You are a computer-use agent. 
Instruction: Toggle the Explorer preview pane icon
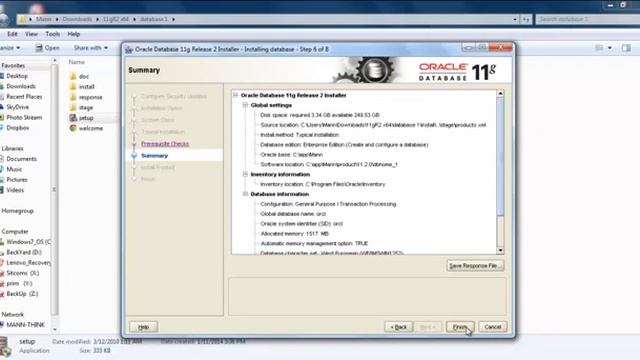point(627,48)
